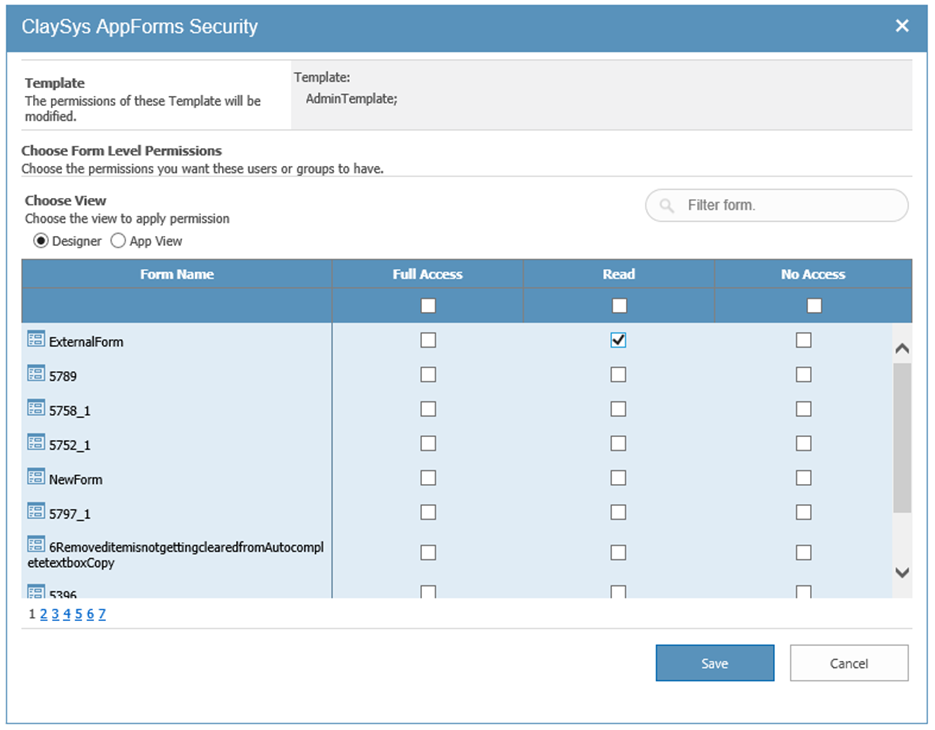Check Read for 5797_1
Image resolution: width=935 pixels, height=730 pixels.
(618, 512)
